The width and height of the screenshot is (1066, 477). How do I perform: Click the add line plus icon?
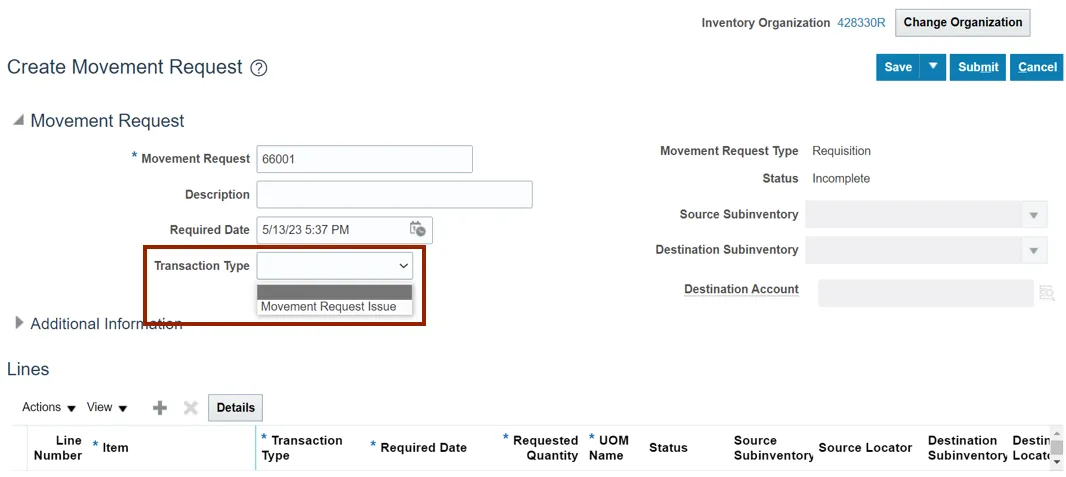(x=160, y=407)
